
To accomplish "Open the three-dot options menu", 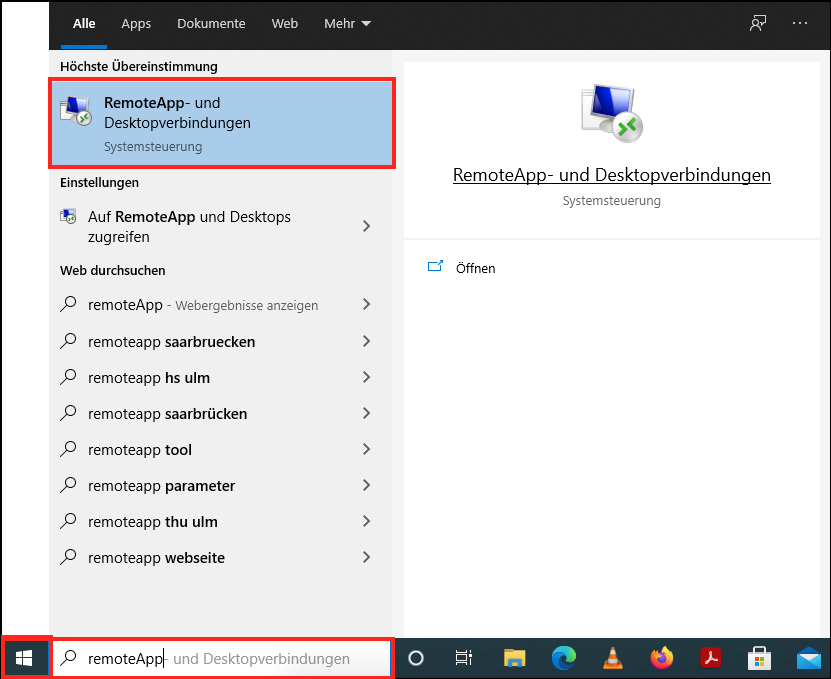I will coord(799,23).
